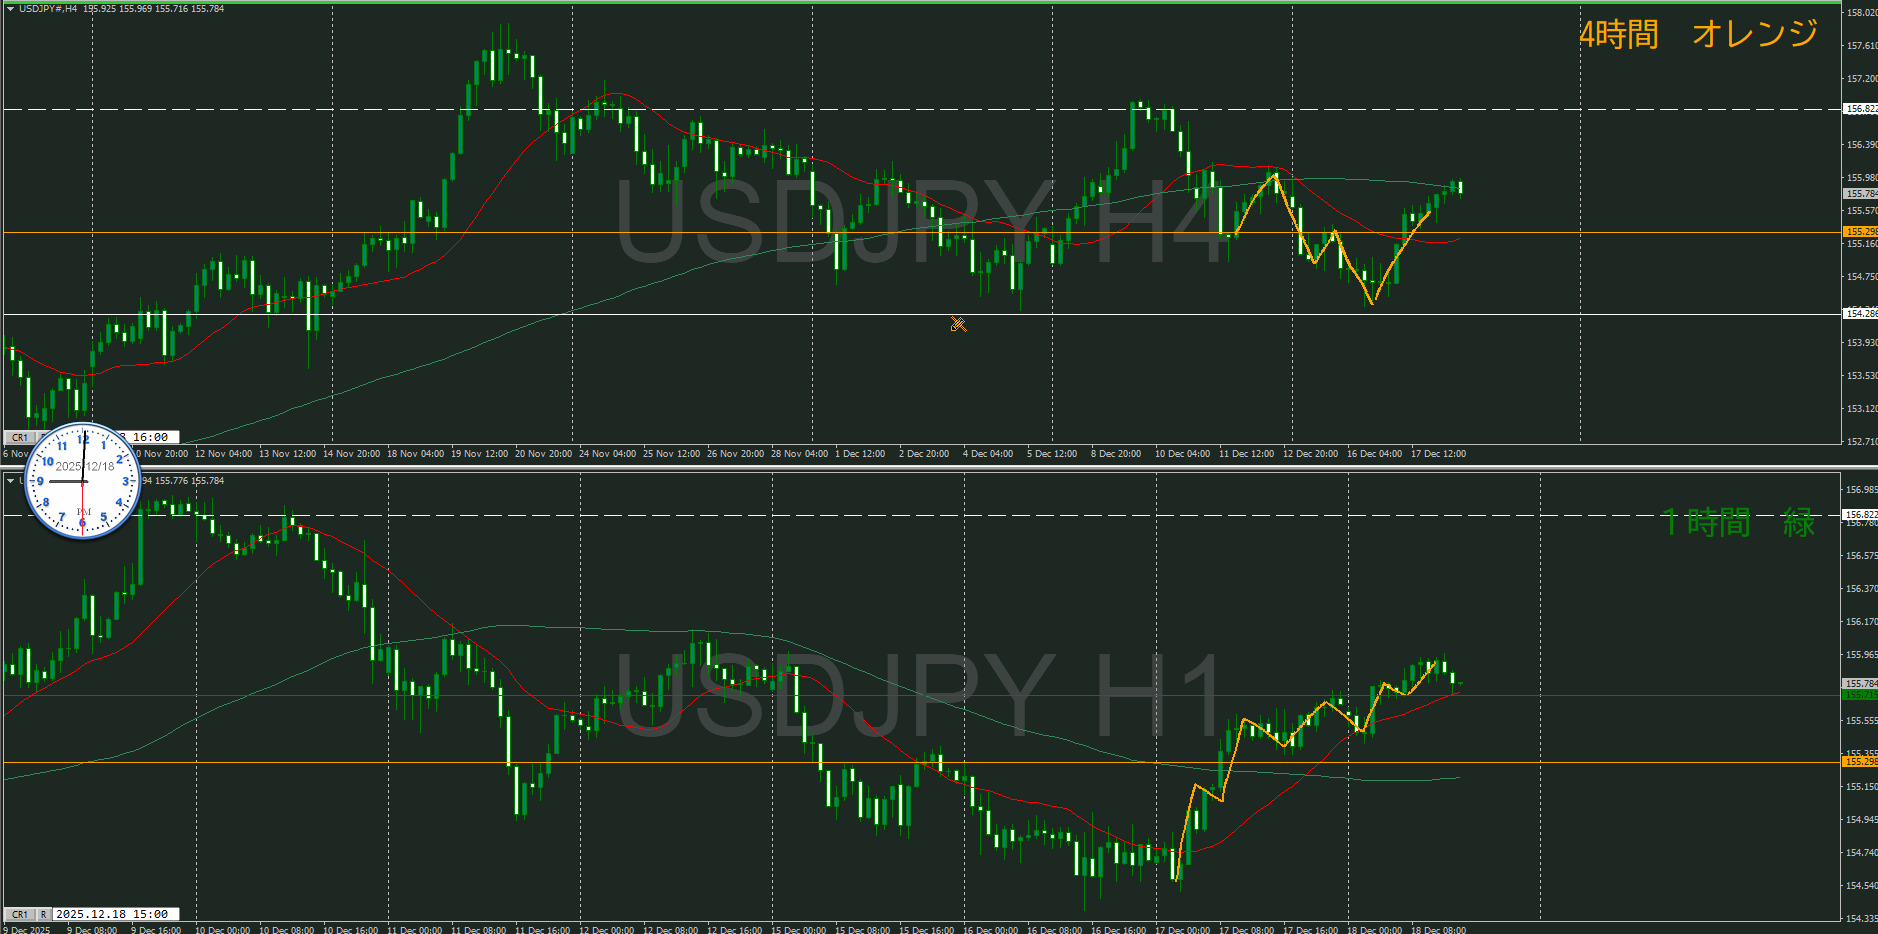Expand the H4 chart title dropdown arrow
The height and width of the screenshot is (934, 1878).
[x=10, y=9]
